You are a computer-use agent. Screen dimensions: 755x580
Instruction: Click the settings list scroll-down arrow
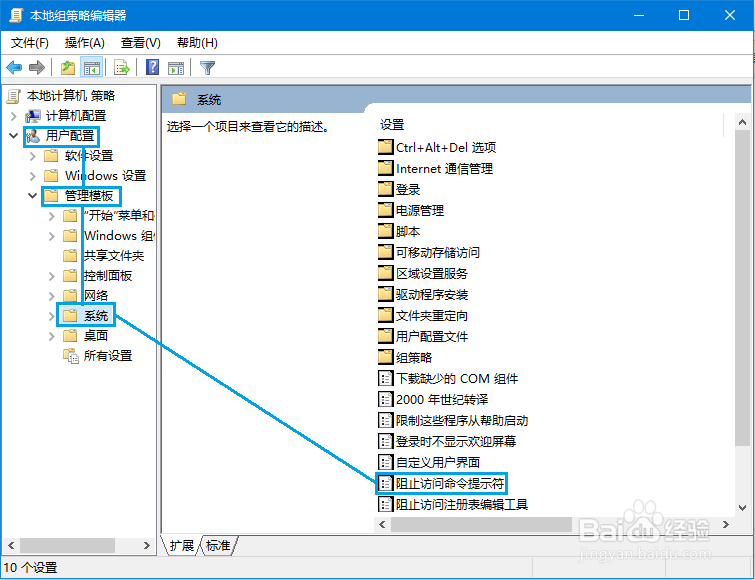tap(742, 507)
